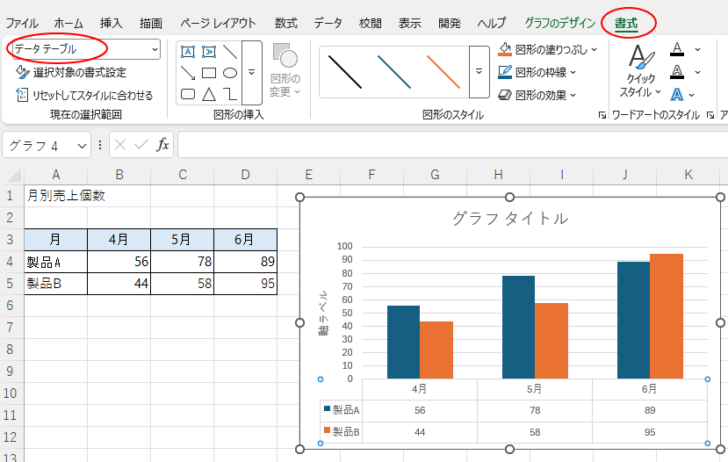Image resolution: width=728 pixels, height=462 pixels.
Task: Open the ファイル tab
Action: (22, 23)
